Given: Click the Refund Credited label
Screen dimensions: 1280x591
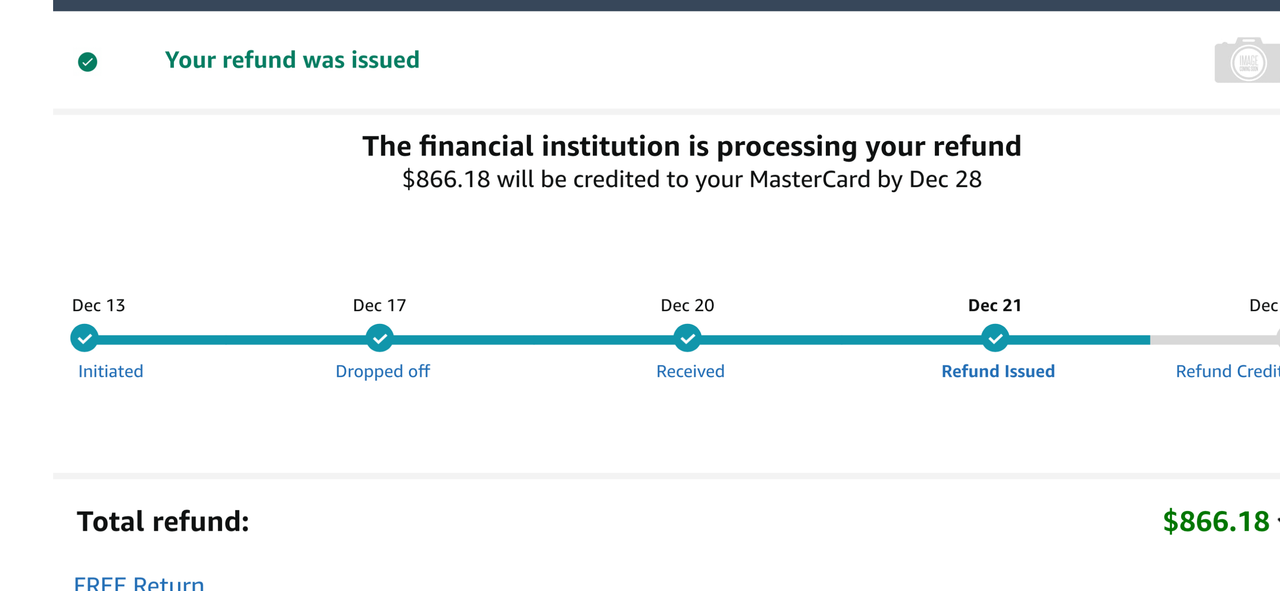Looking at the screenshot, I should click(1228, 371).
